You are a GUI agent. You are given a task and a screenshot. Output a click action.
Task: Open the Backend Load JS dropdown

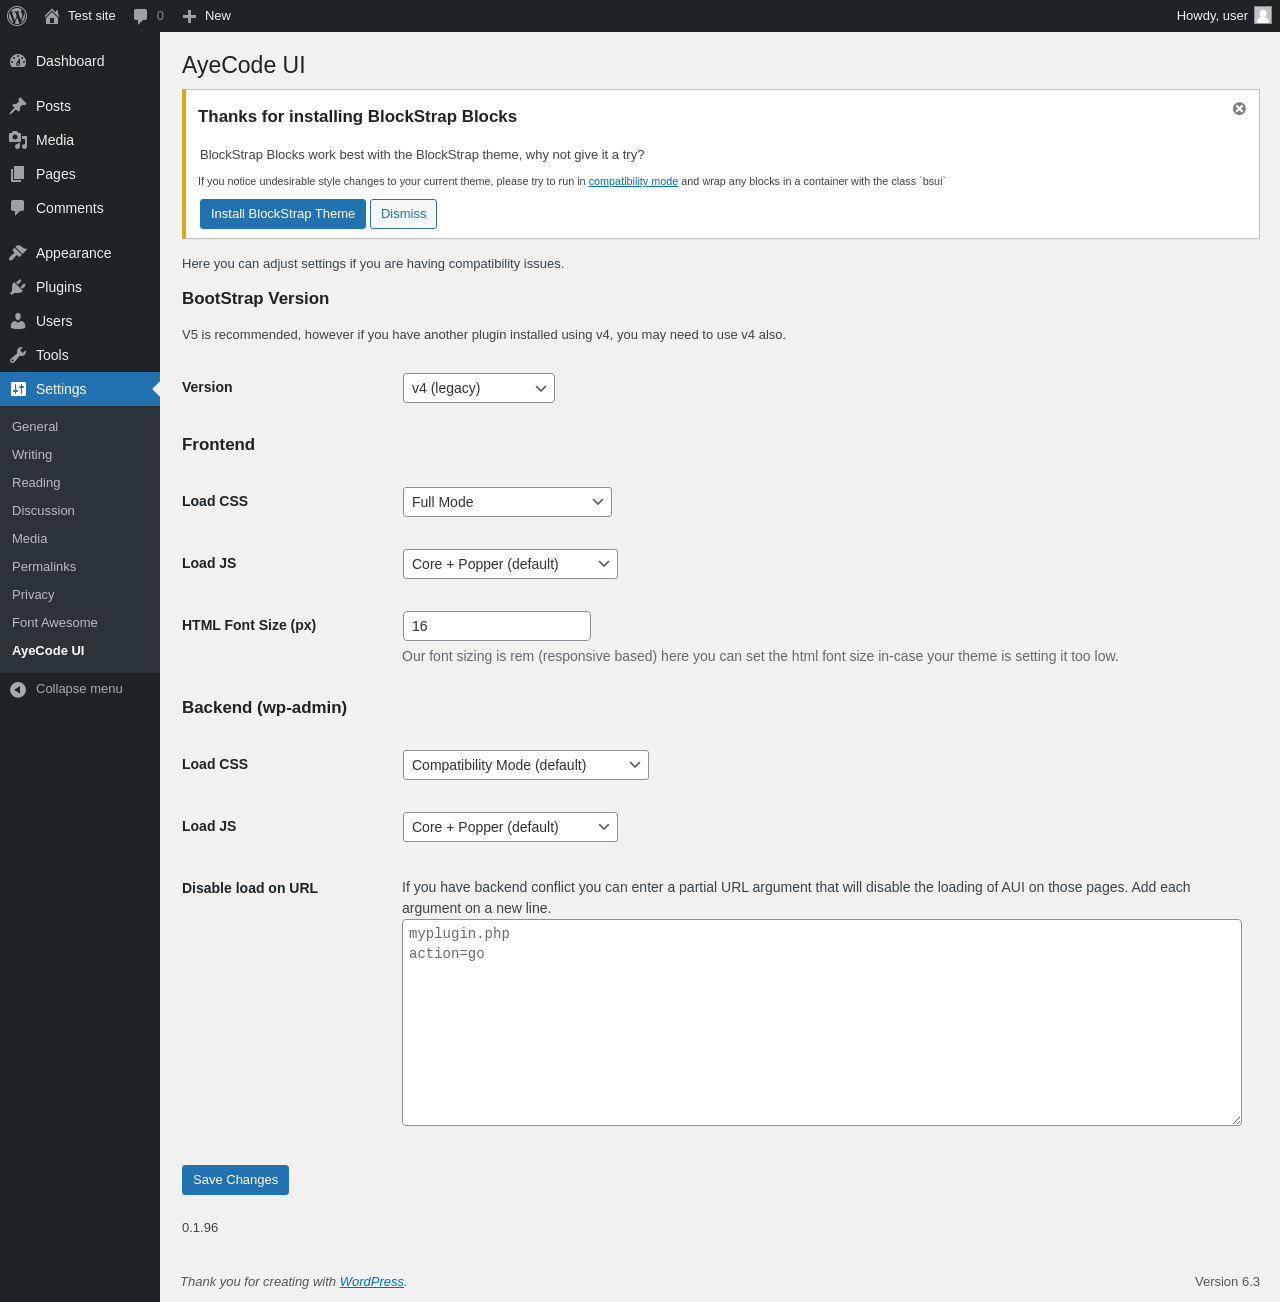click(x=510, y=827)
